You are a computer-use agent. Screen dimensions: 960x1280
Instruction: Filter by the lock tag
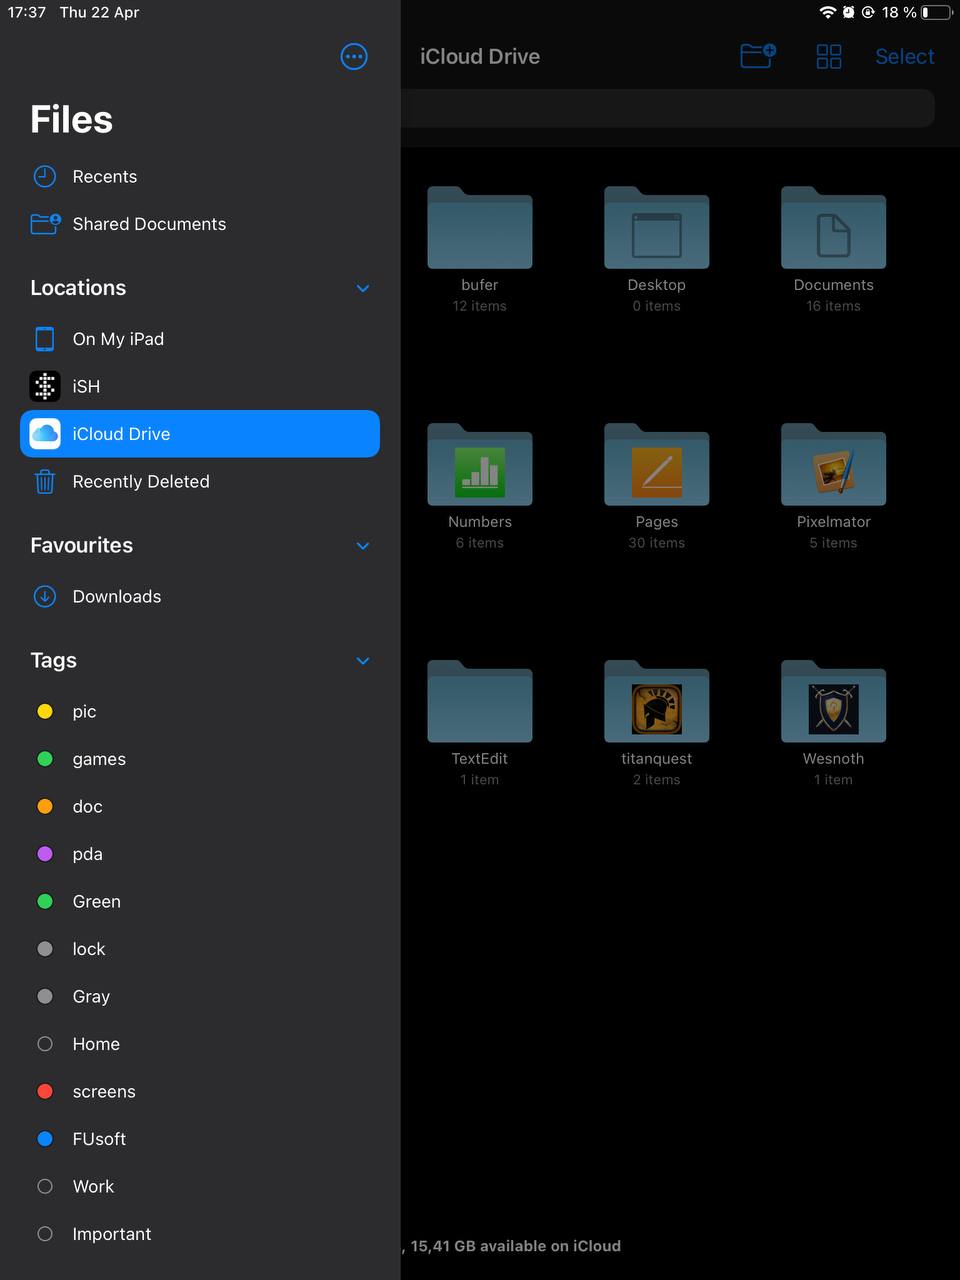(x=200, y=949)
